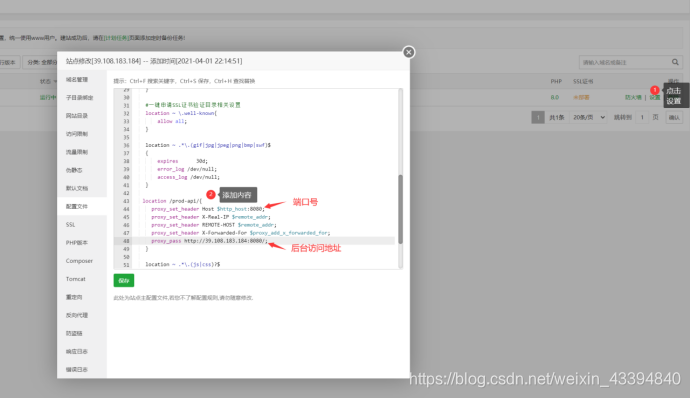This screenshot has width=691, height=398.
Task: Open the 访问限制 tab
Action: (77, 134)
